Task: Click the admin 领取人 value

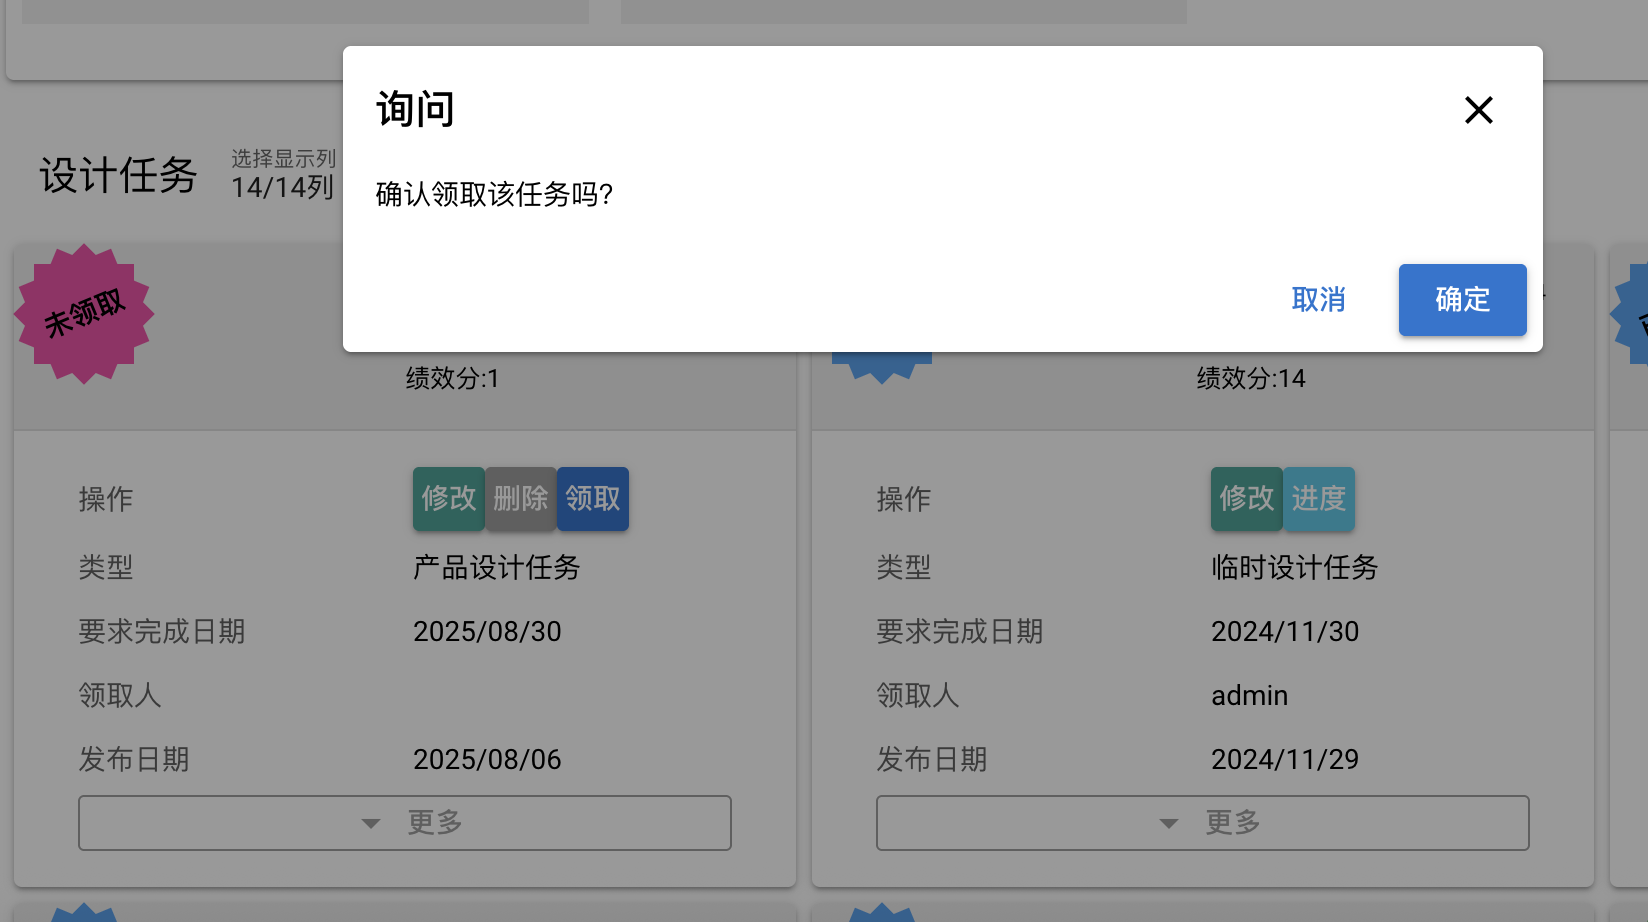Action: pos(1249,696)
